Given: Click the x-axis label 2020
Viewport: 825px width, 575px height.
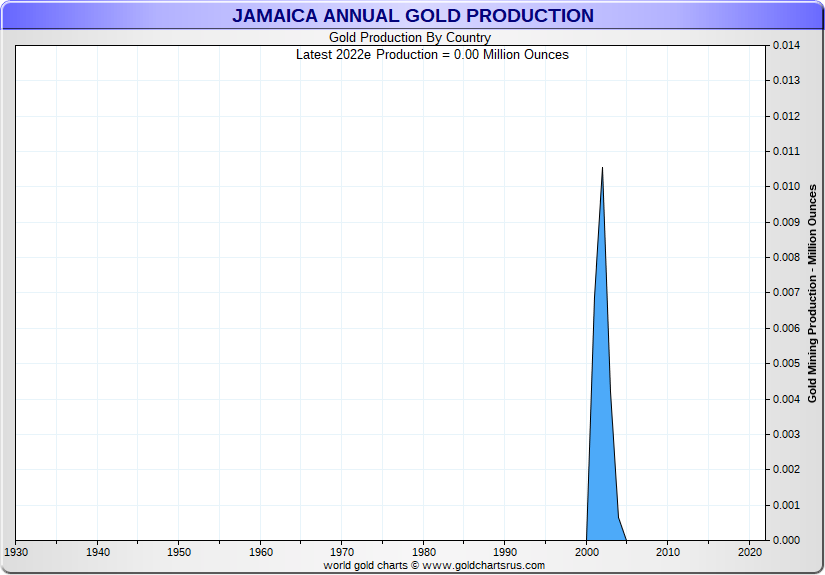Looking at the screenshot, I should [x=749, y=552].
